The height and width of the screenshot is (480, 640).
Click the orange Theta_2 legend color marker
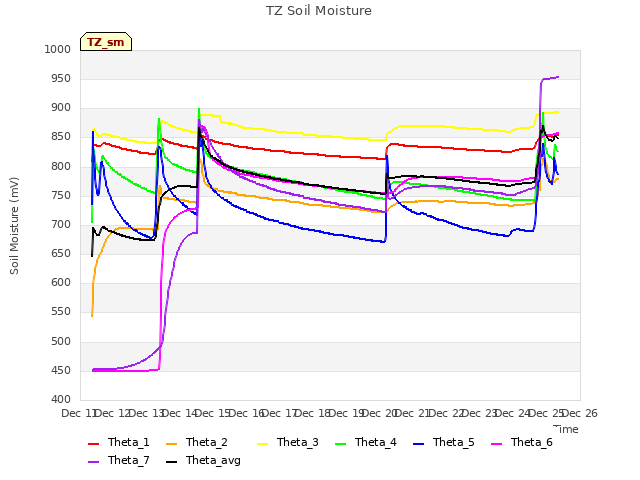click(171, 444)
